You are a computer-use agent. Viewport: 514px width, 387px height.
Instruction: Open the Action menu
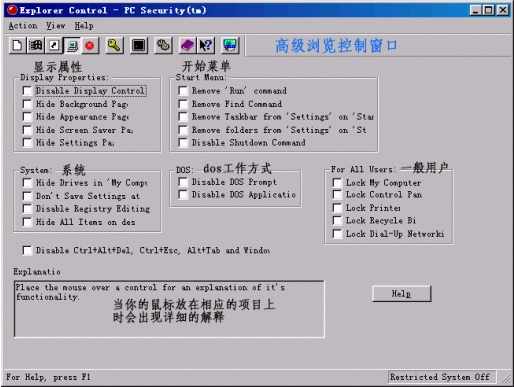click(23, 26)
